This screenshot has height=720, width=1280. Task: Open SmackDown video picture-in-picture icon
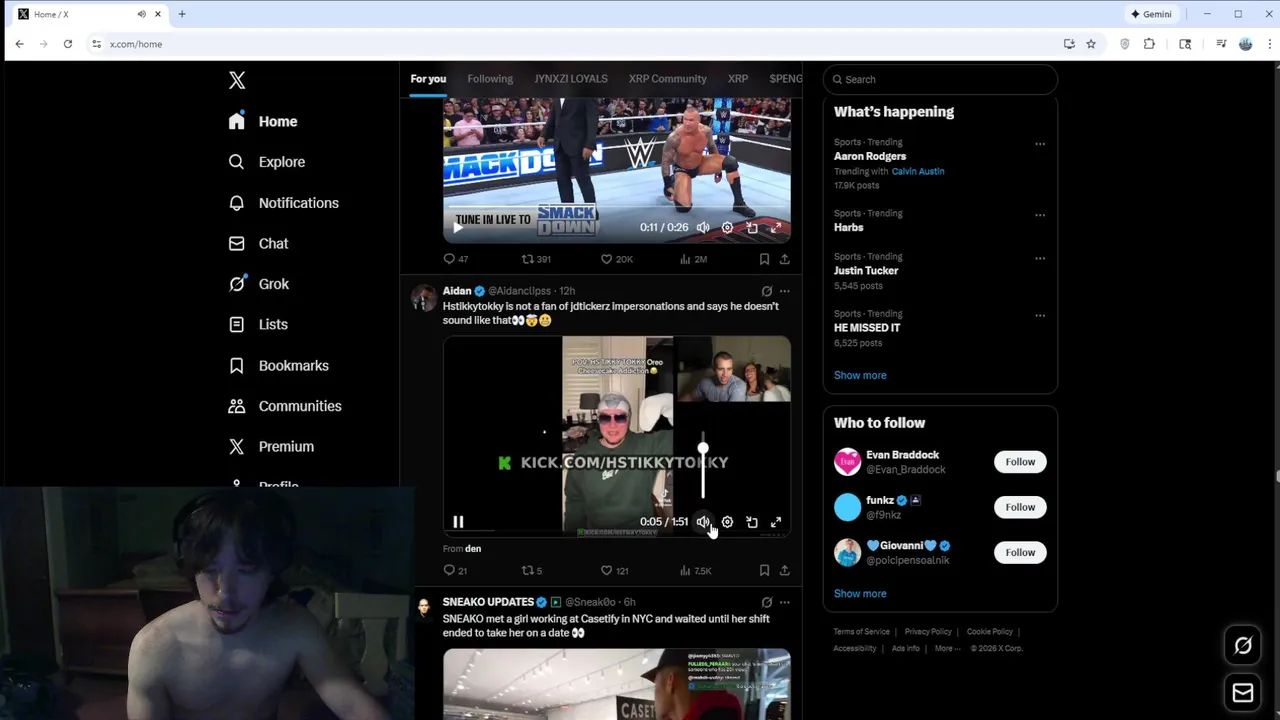pos(752,227)
